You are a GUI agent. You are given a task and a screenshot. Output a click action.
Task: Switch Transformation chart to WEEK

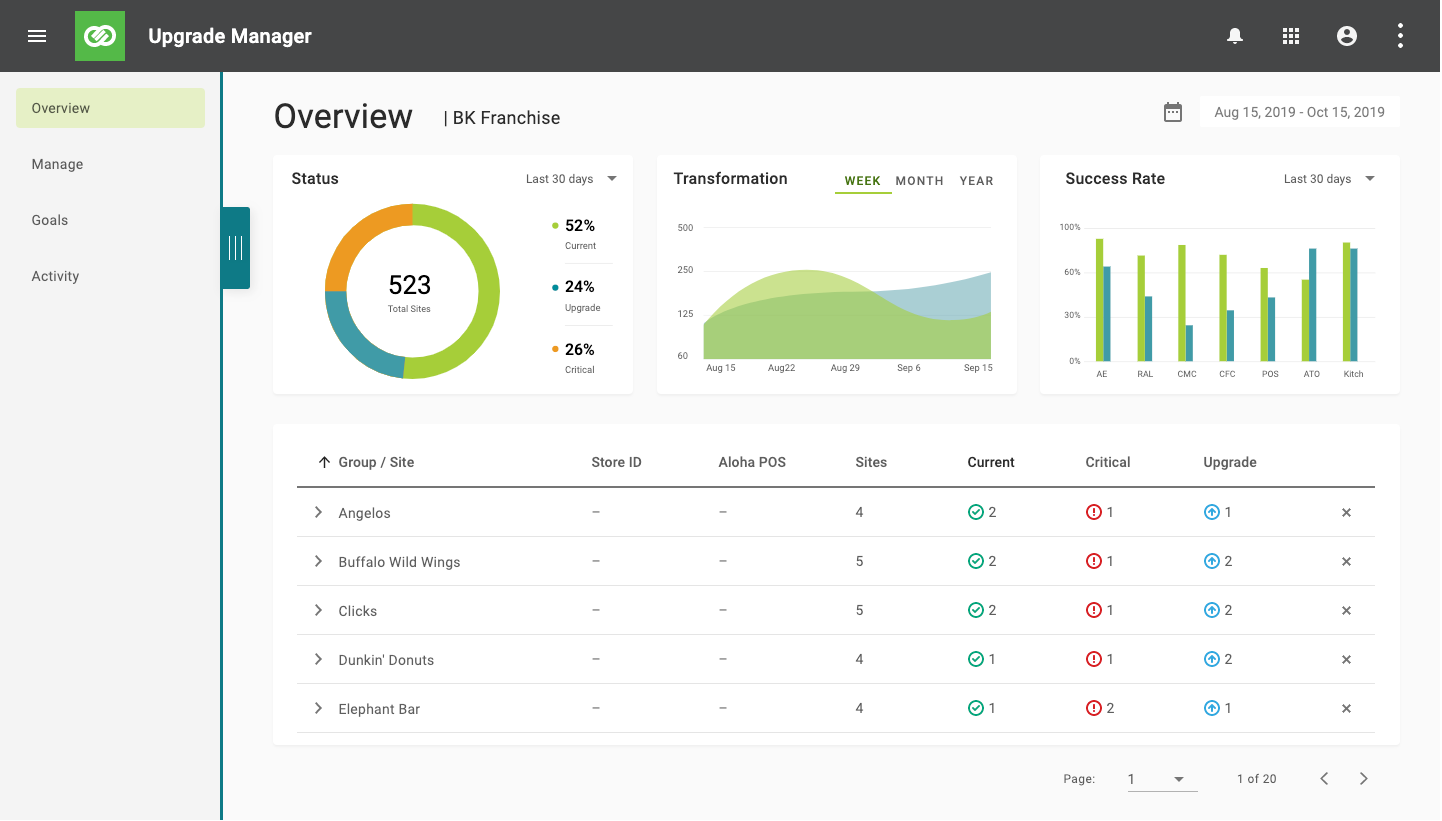pos(863,181)
